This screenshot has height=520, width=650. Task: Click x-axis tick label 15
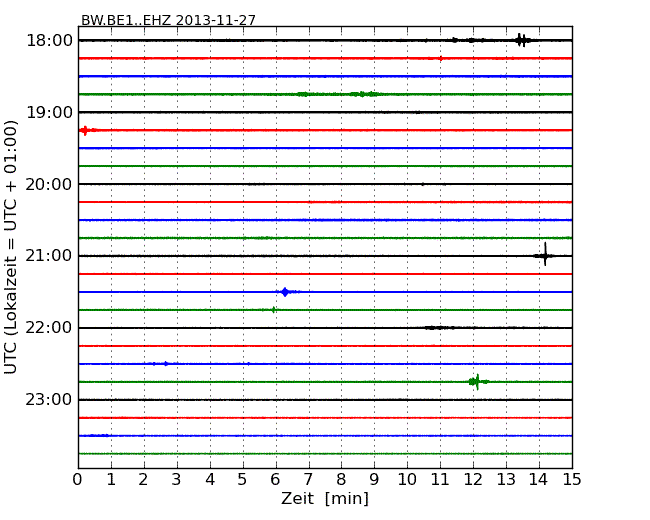pyautogui.click(x=572, y=480)
